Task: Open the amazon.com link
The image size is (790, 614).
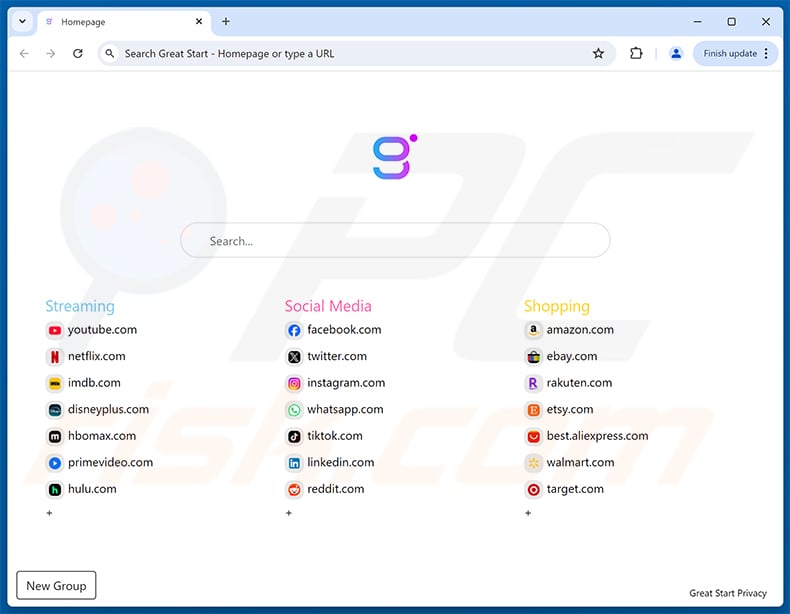Action: [580, 330]
